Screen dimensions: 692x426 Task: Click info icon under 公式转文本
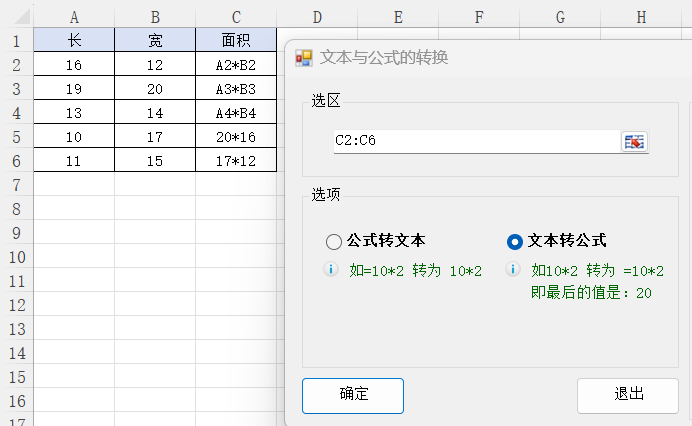point(331,269)
